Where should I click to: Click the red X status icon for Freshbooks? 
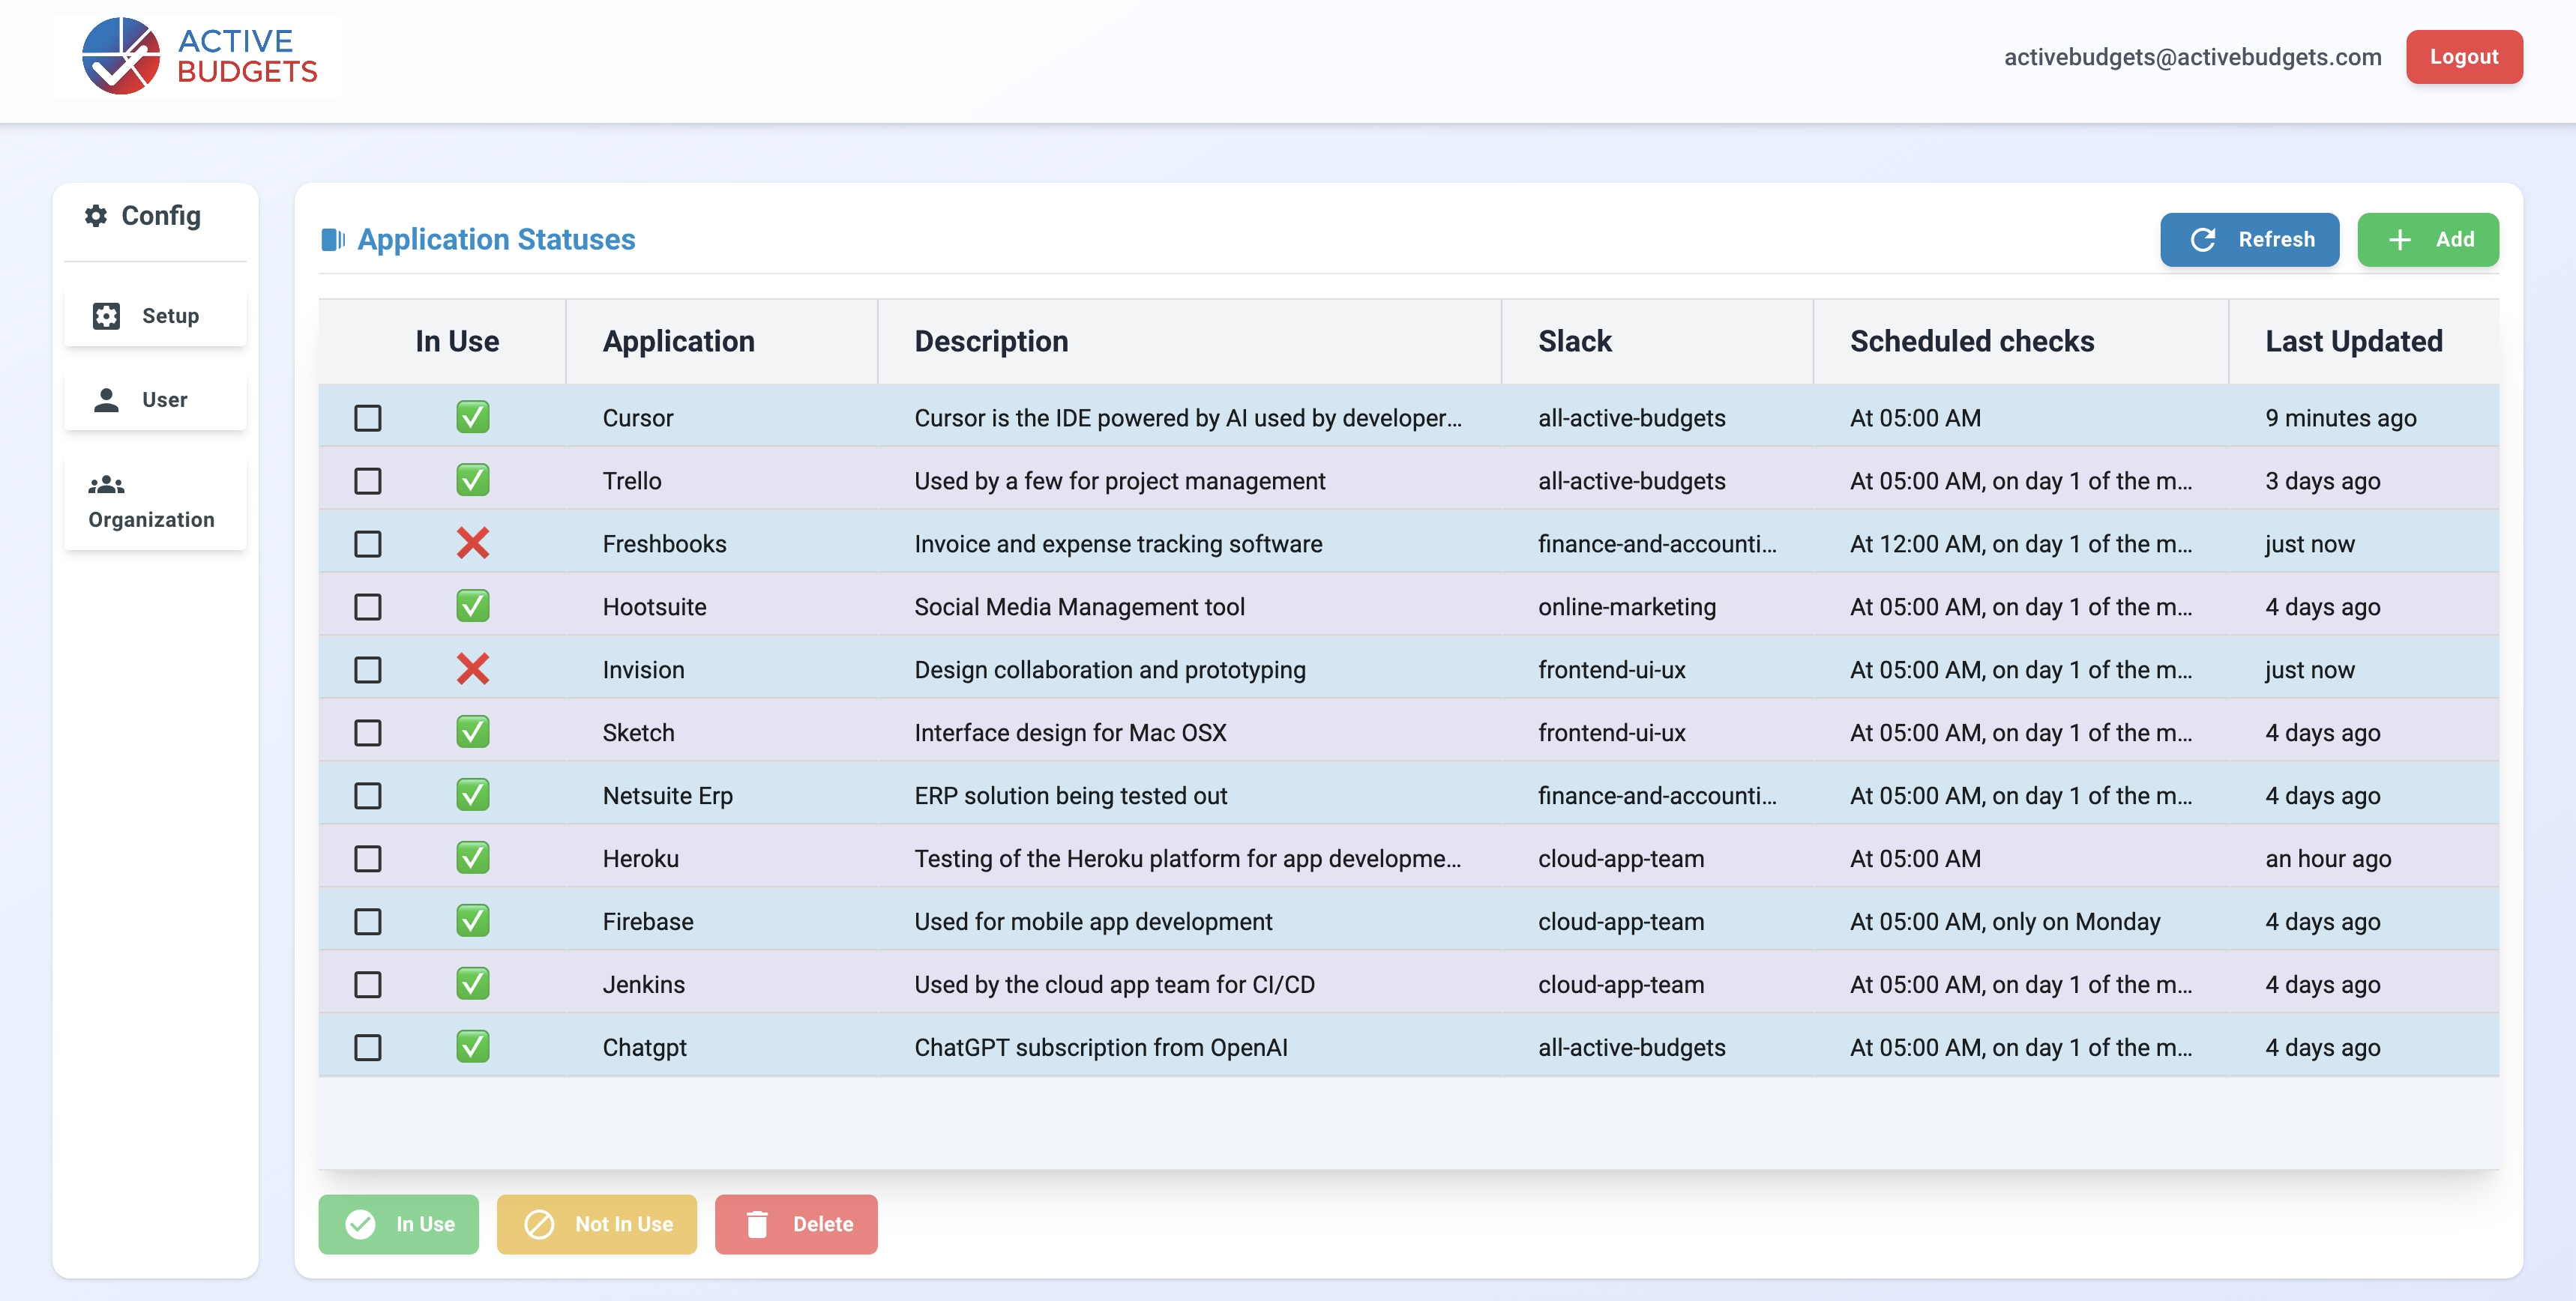(472, 543)
